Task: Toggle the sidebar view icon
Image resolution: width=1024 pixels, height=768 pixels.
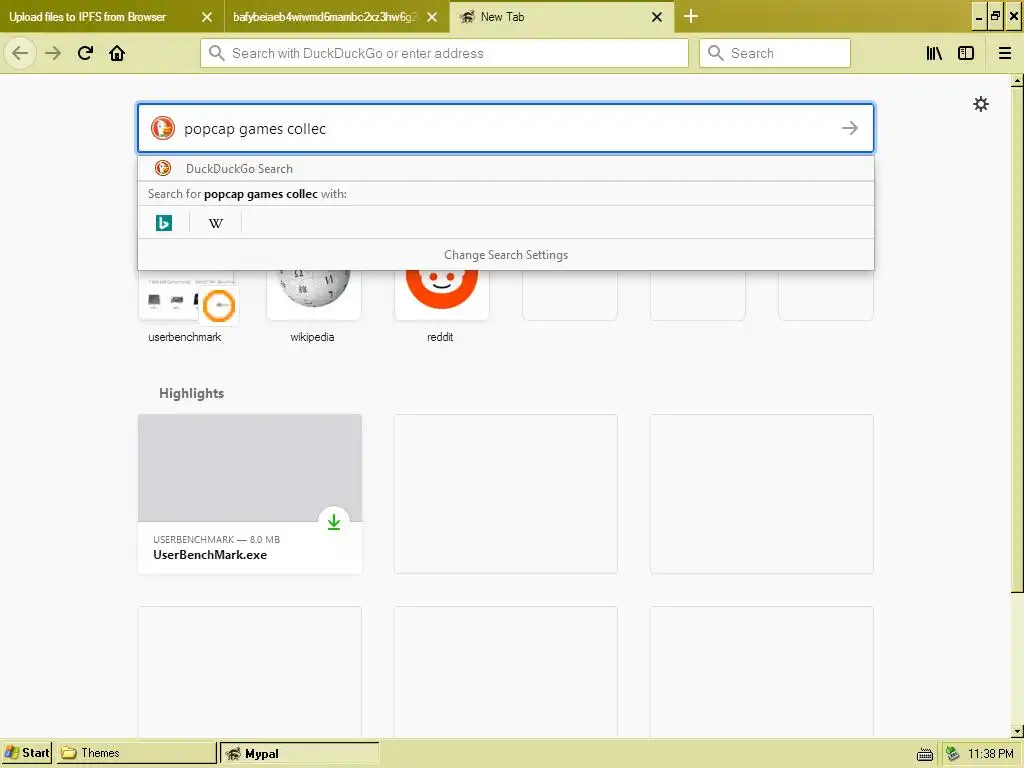Action: coord(966,53)
